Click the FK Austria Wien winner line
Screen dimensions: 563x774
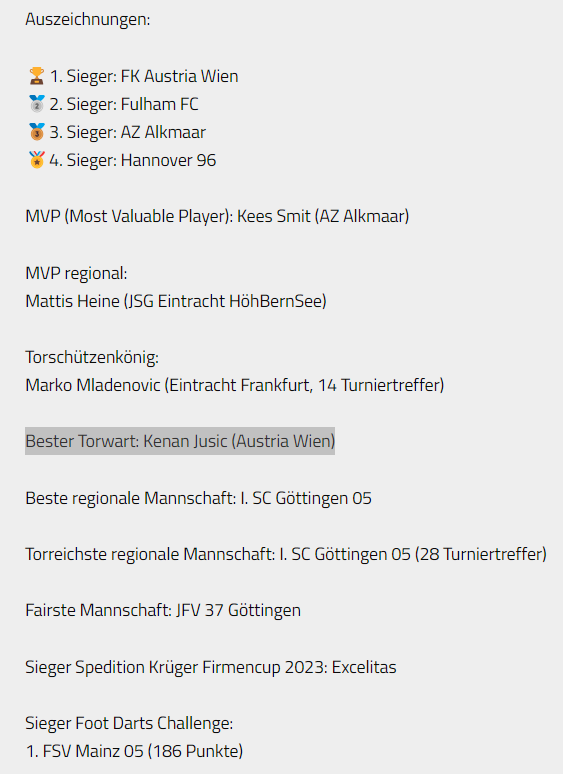click(133, 76)
